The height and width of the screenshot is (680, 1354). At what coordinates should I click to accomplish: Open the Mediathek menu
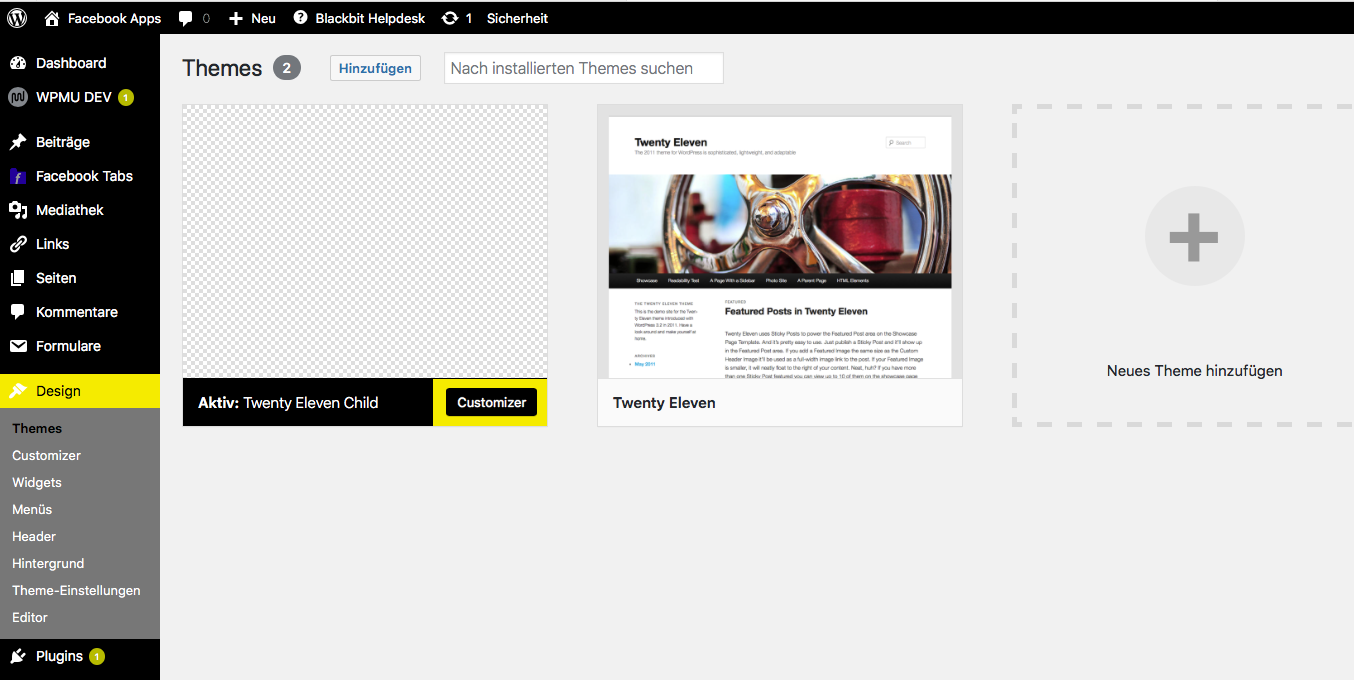point(80,210)
